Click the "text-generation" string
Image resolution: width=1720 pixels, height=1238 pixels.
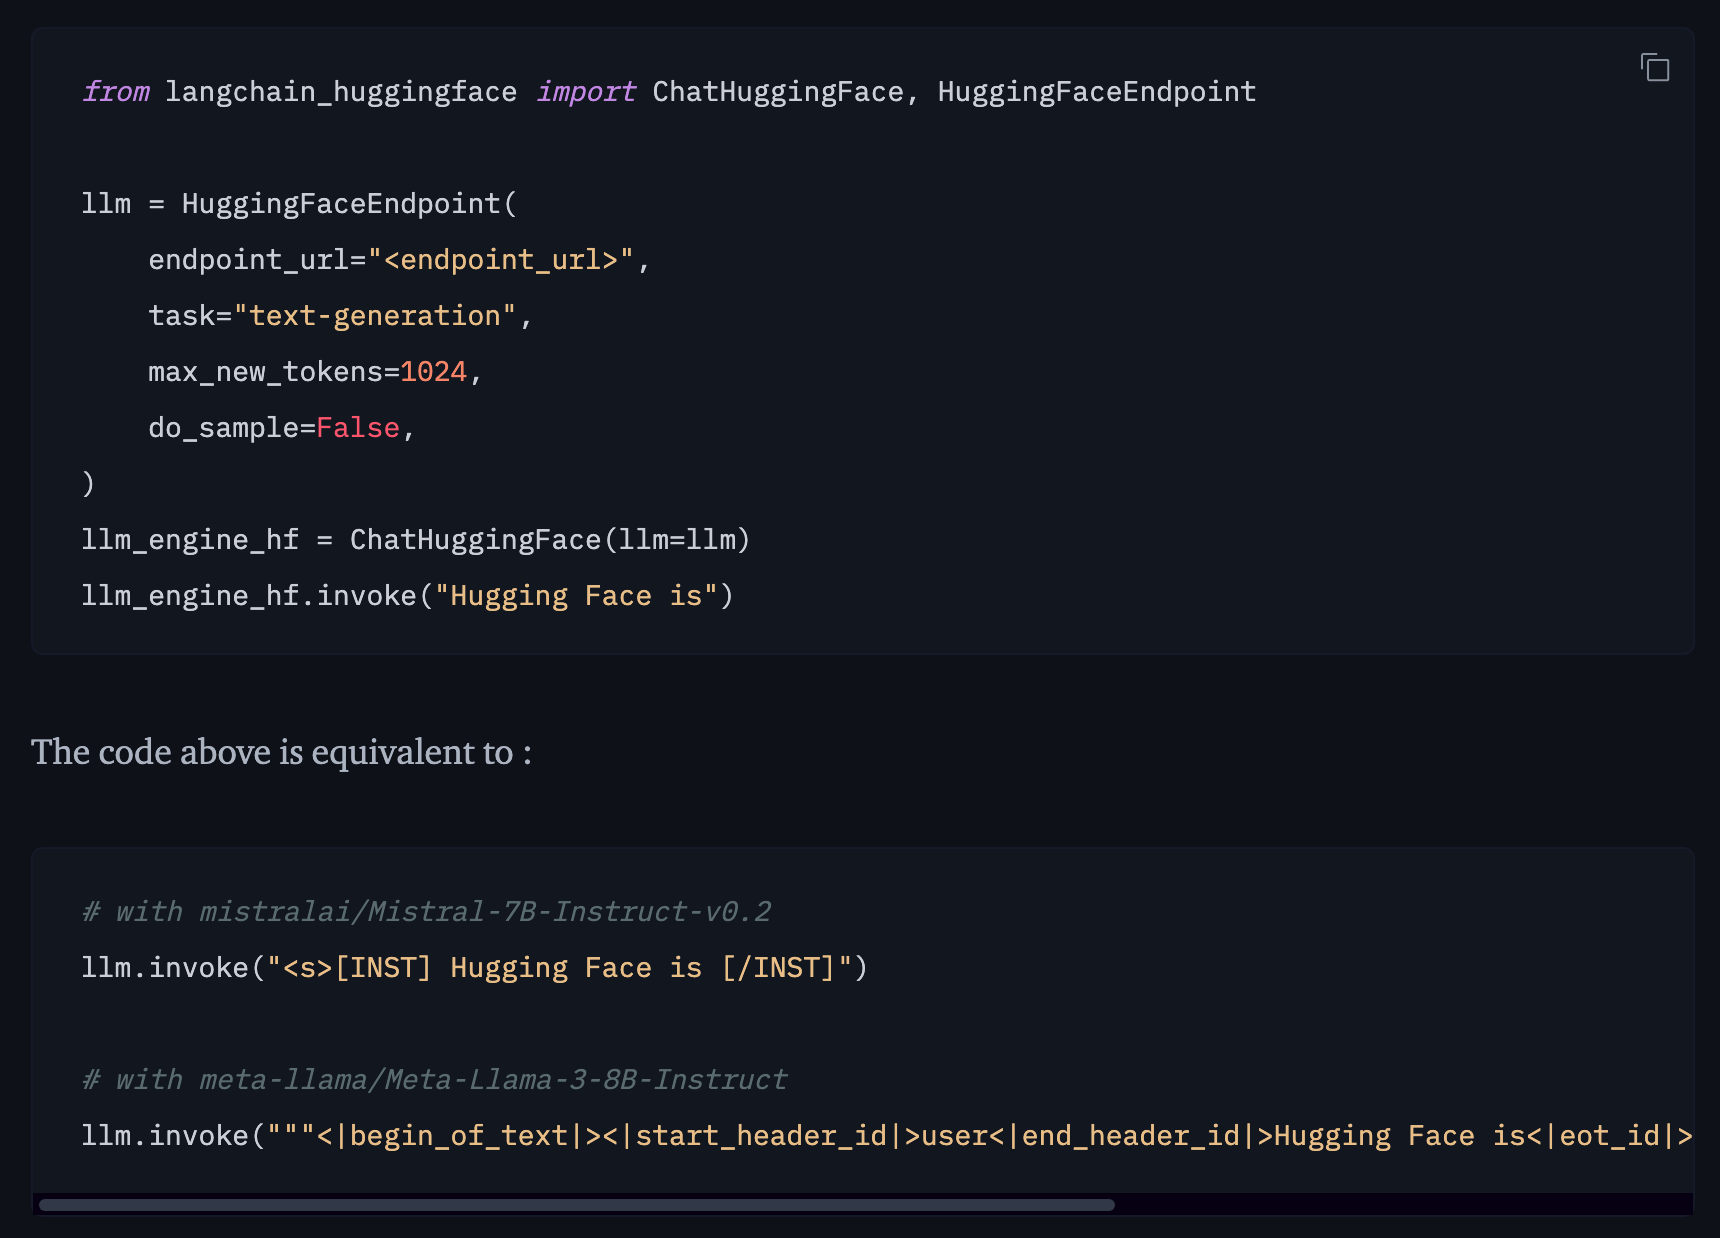[x=375, y=316]
